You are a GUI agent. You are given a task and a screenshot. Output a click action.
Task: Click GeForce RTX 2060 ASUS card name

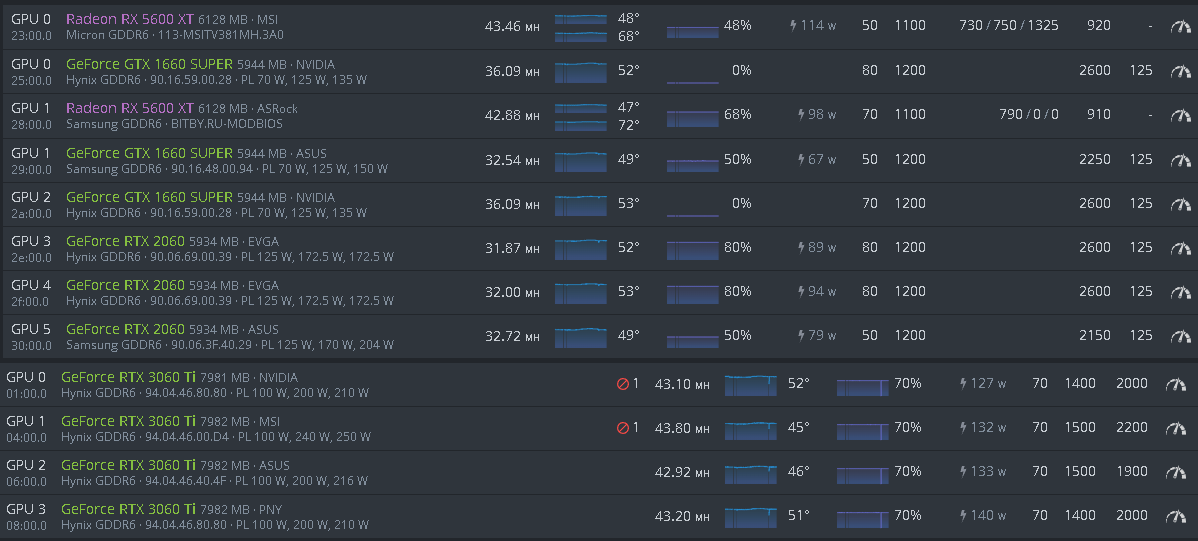pos(125,329)
